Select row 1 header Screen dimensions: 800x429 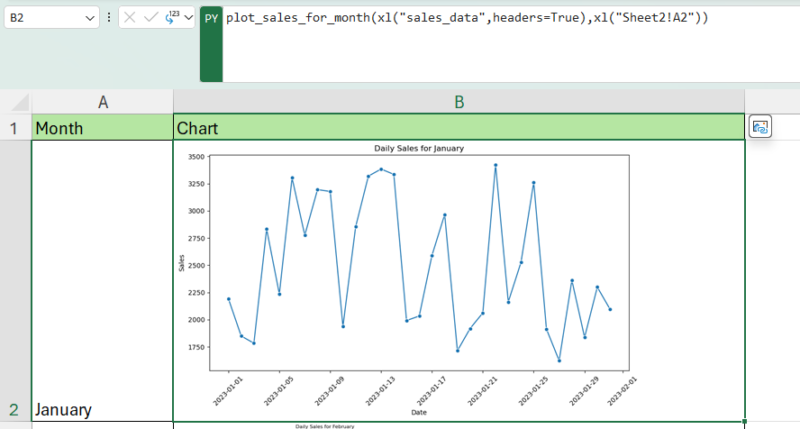coord(15,128)
